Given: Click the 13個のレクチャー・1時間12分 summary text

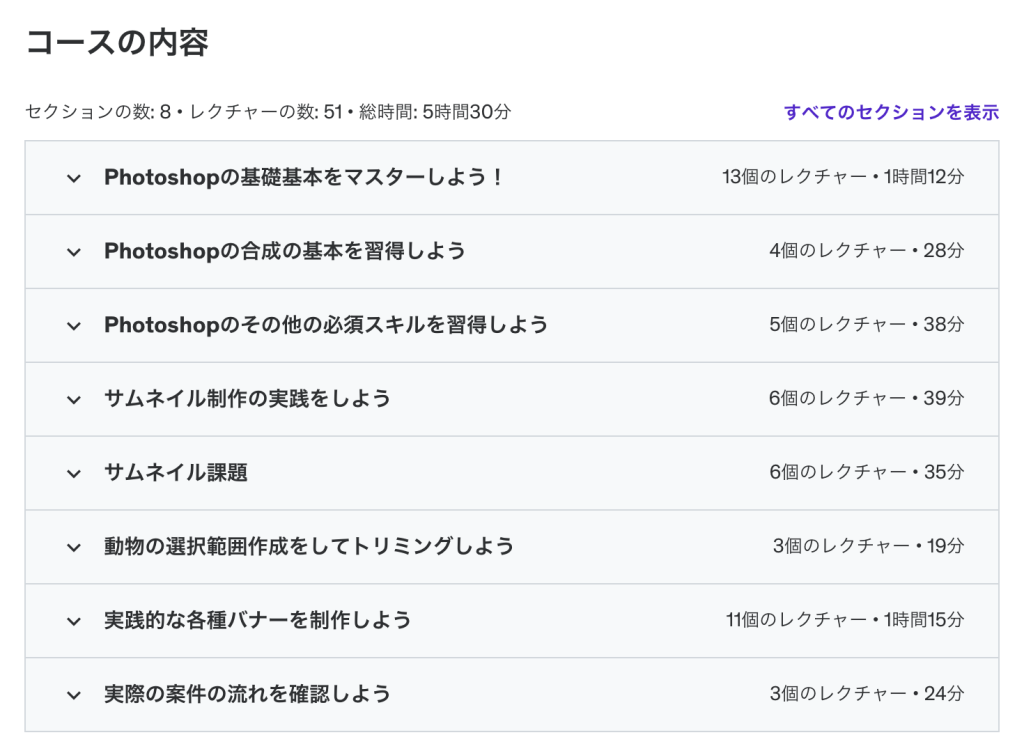Looking at the screenshot, I should tap(843, 178).
